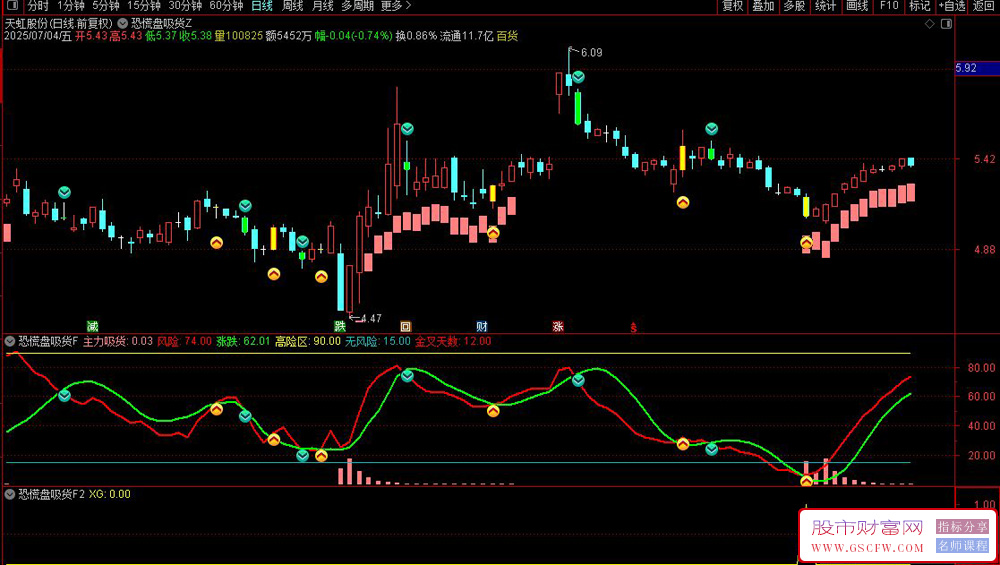Image resolution: width=1000 pixels, height=565 pixels.
Task: Click the sell signal icon beside 6.09 peak
Action: pos(578,77)
